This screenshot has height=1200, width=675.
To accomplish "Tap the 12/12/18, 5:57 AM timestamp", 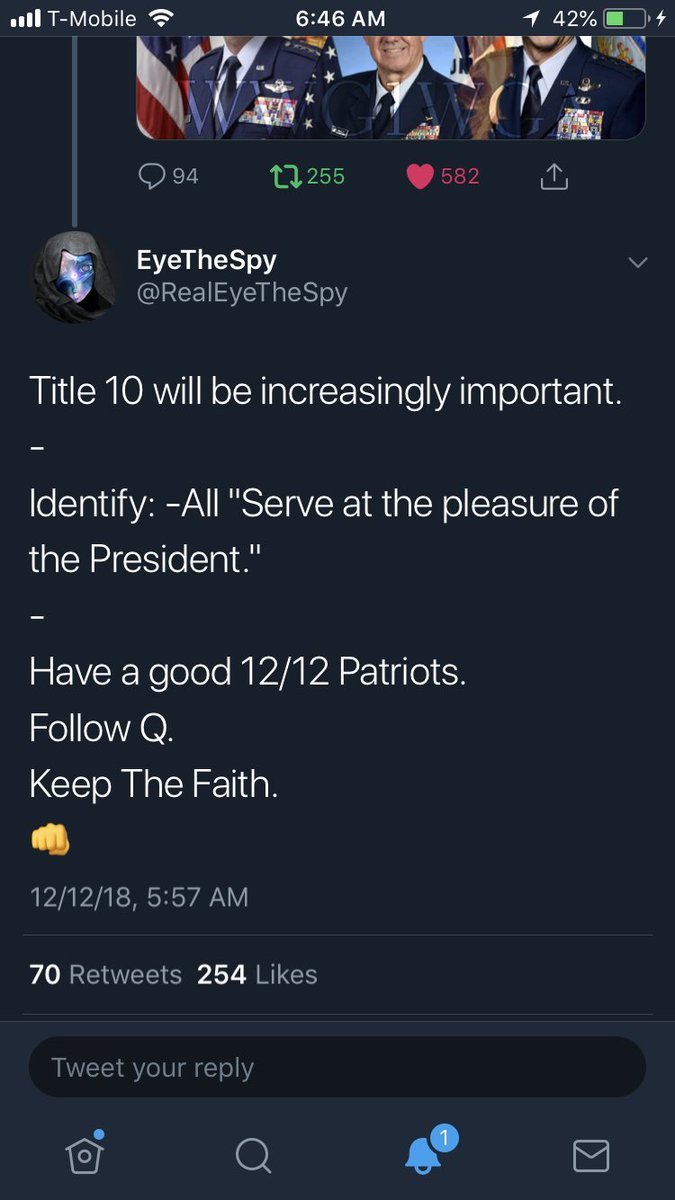I will point(139,896).
